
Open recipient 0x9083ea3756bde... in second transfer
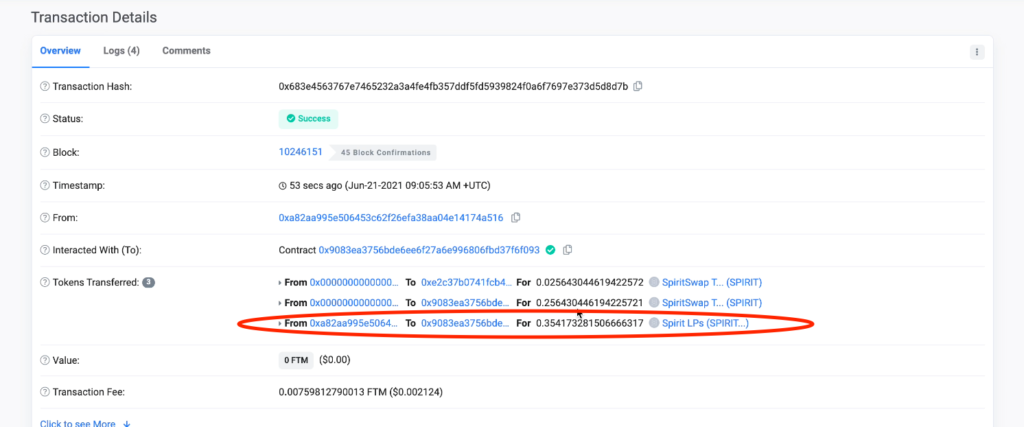[466, 303]
